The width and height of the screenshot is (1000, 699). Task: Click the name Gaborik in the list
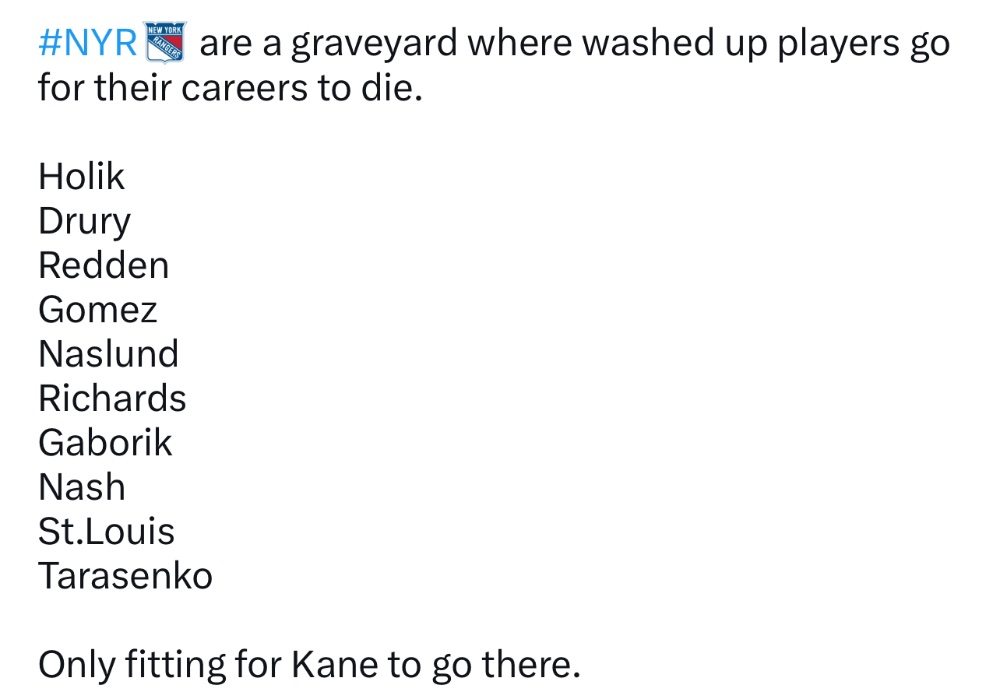click(x=105, y=443)
